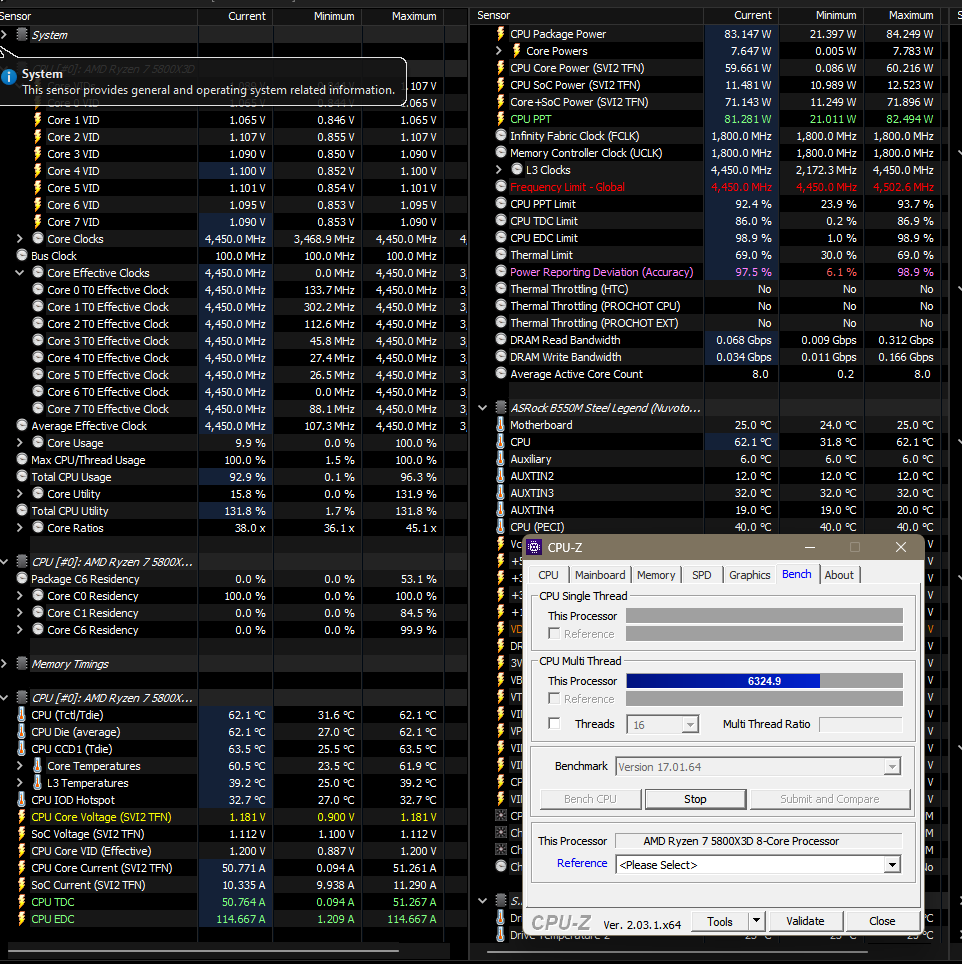Open the About tab in CPU-Z
The width and height of the screenshot is (962, 964).
[x=839, y=575]
